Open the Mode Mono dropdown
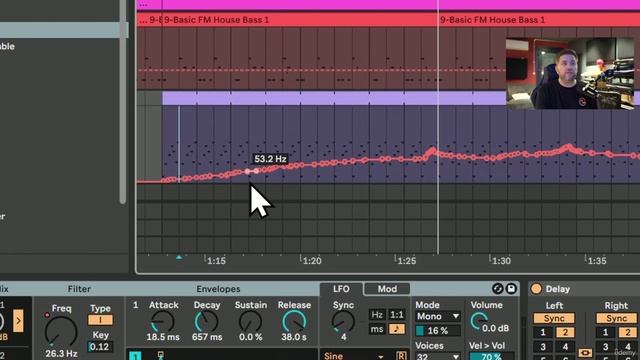The image size is (640, 360). coord(438,316)
